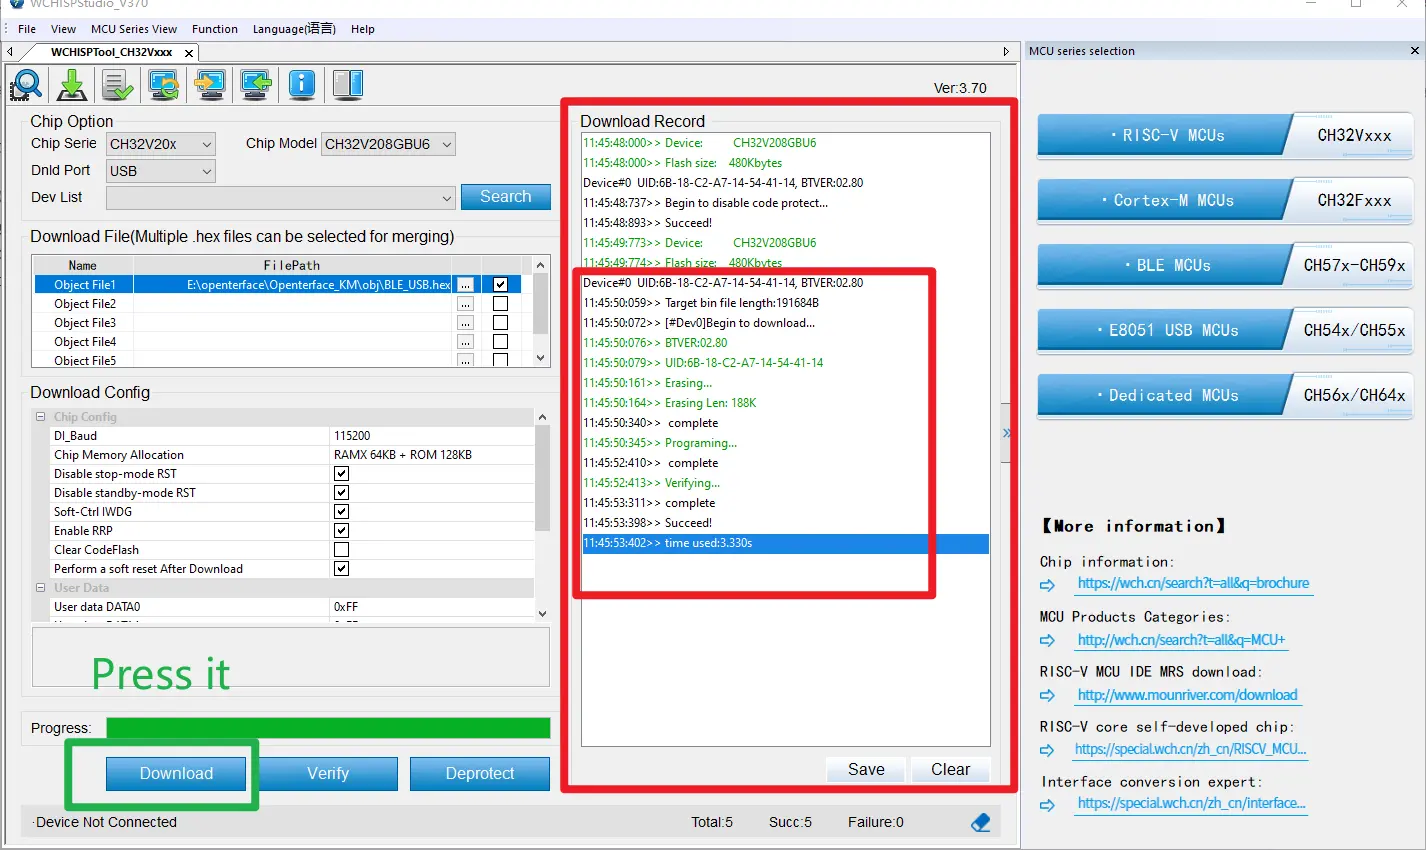Click the monitor with circular arrows icon
Image resolution: width=1426 pixels, height=850 pixels.
[164, 85]
